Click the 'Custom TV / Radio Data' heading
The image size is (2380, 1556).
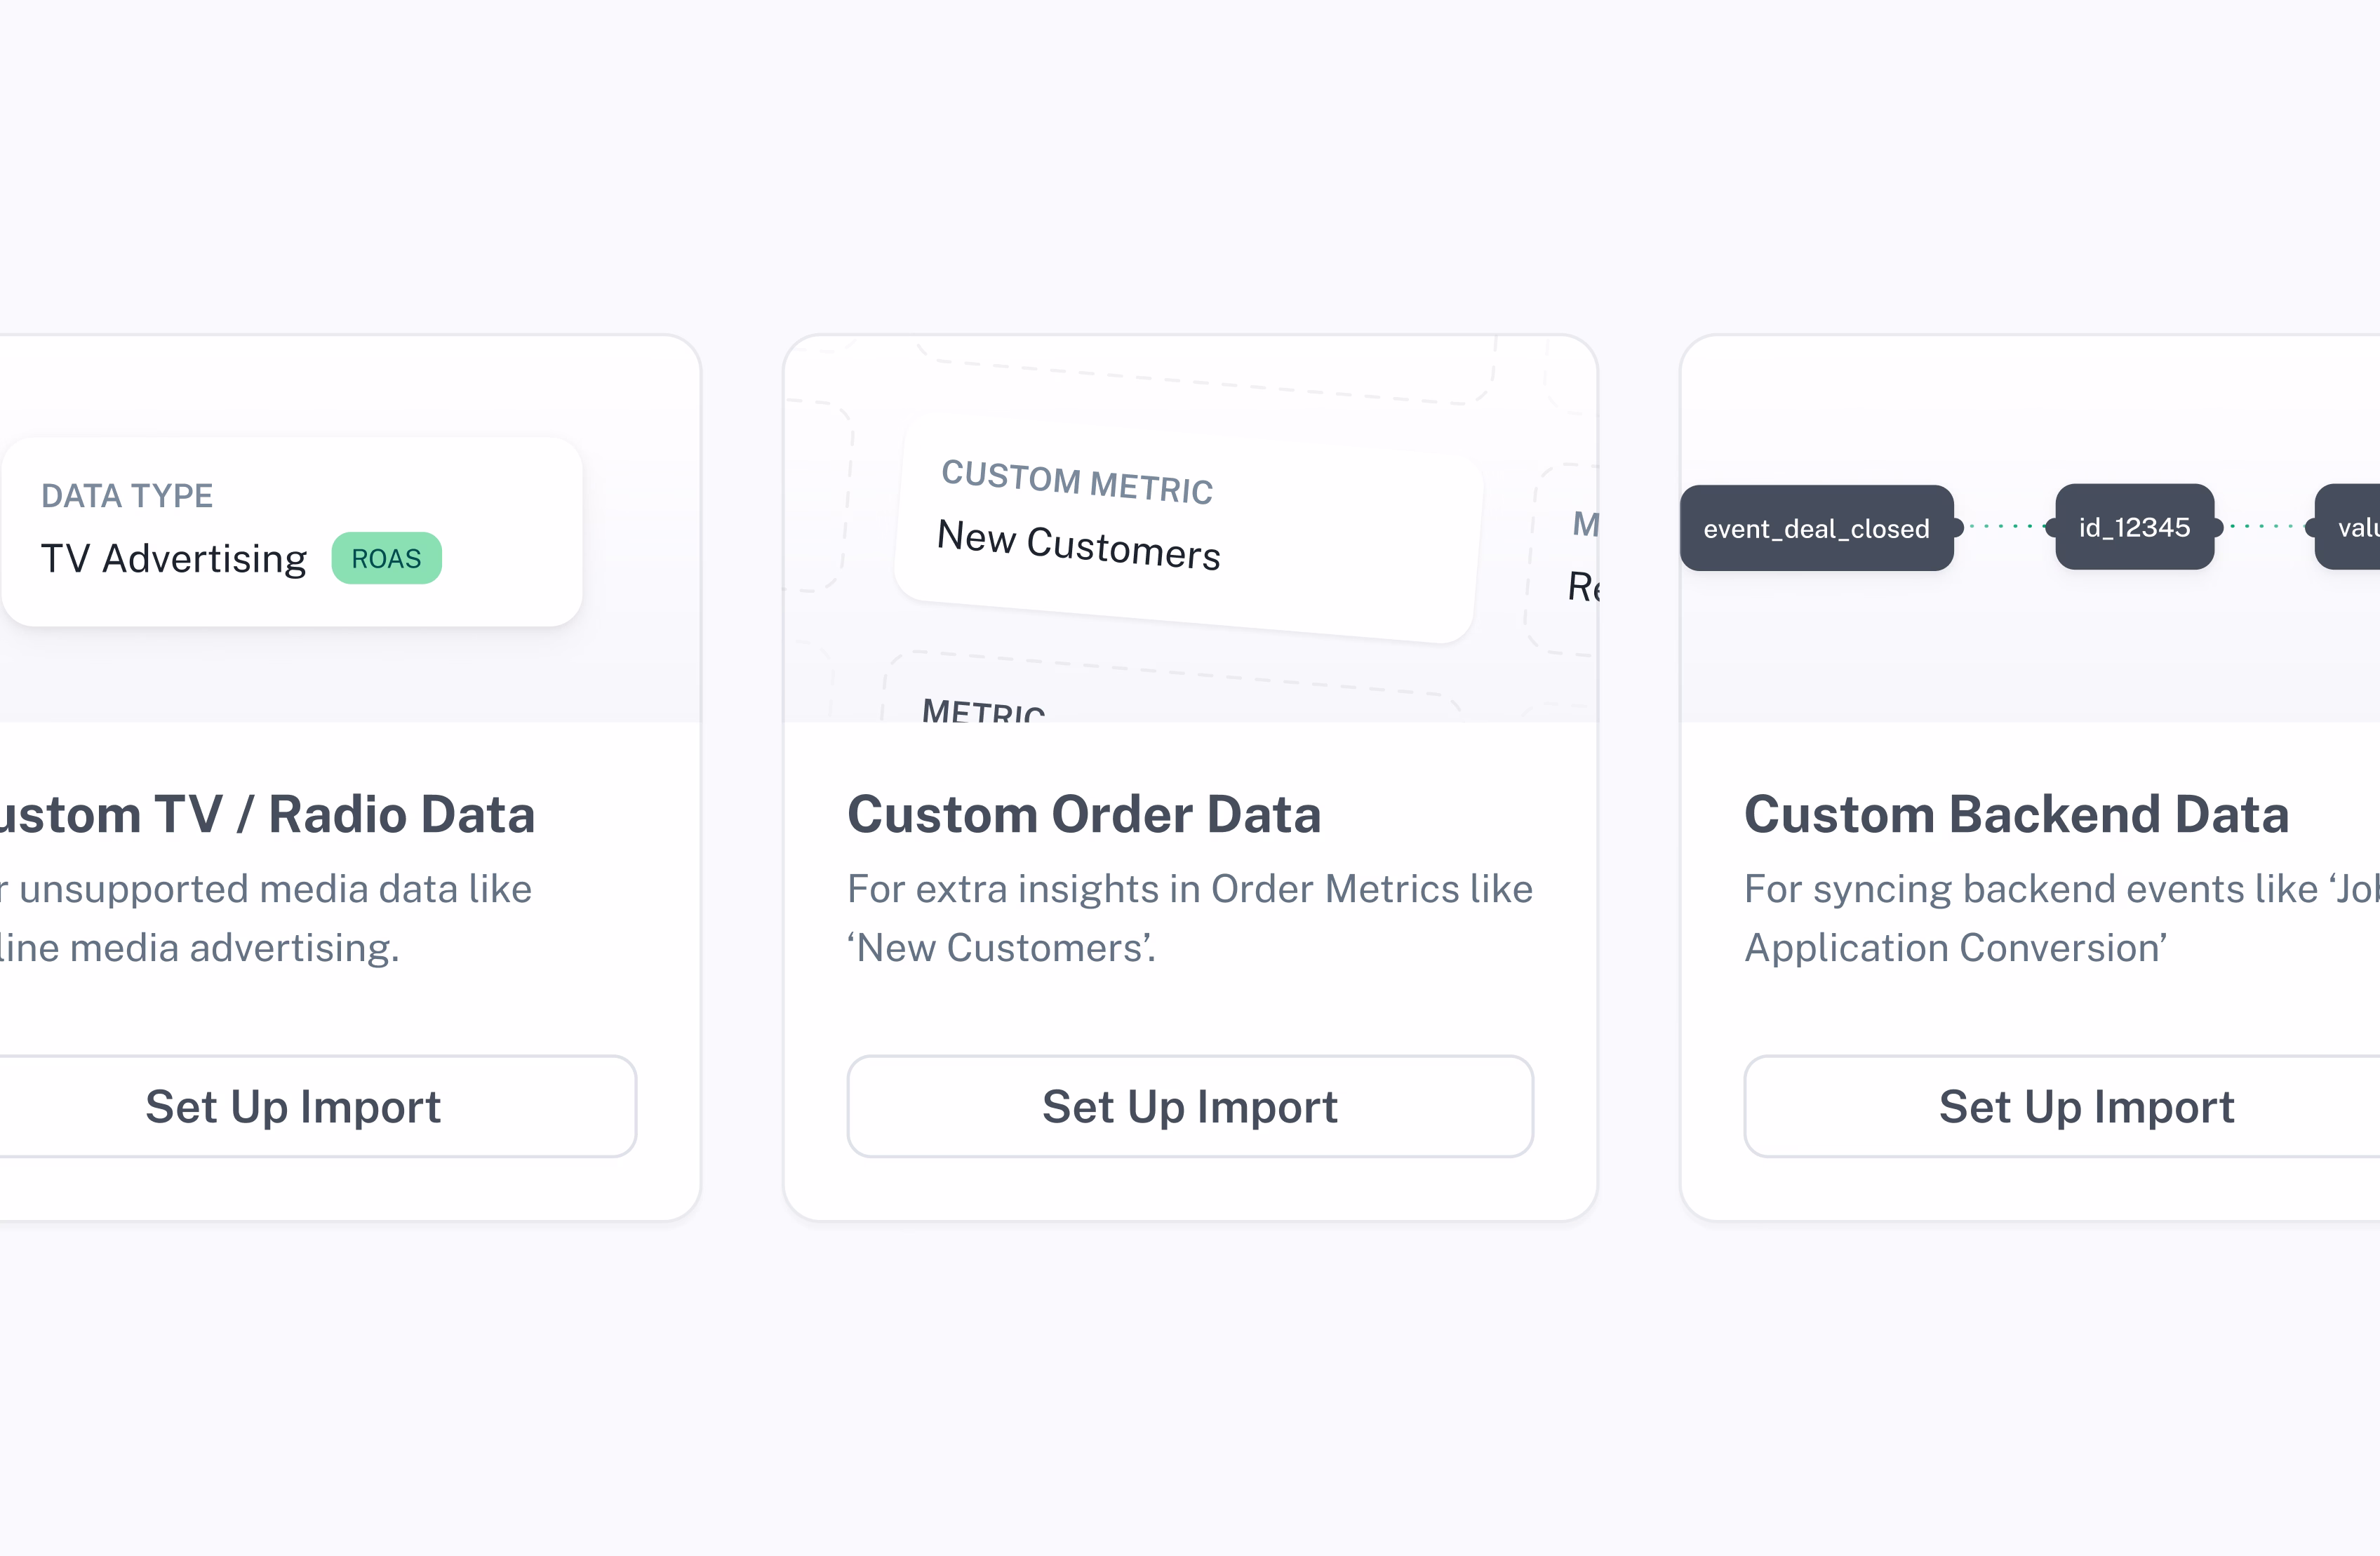tap(267, 814)
